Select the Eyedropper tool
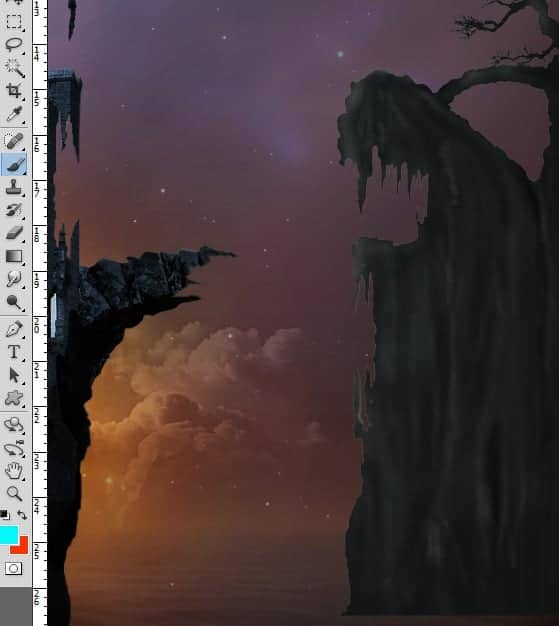The width and height of the screenshot is (559, 626). [x=14, y=114]
